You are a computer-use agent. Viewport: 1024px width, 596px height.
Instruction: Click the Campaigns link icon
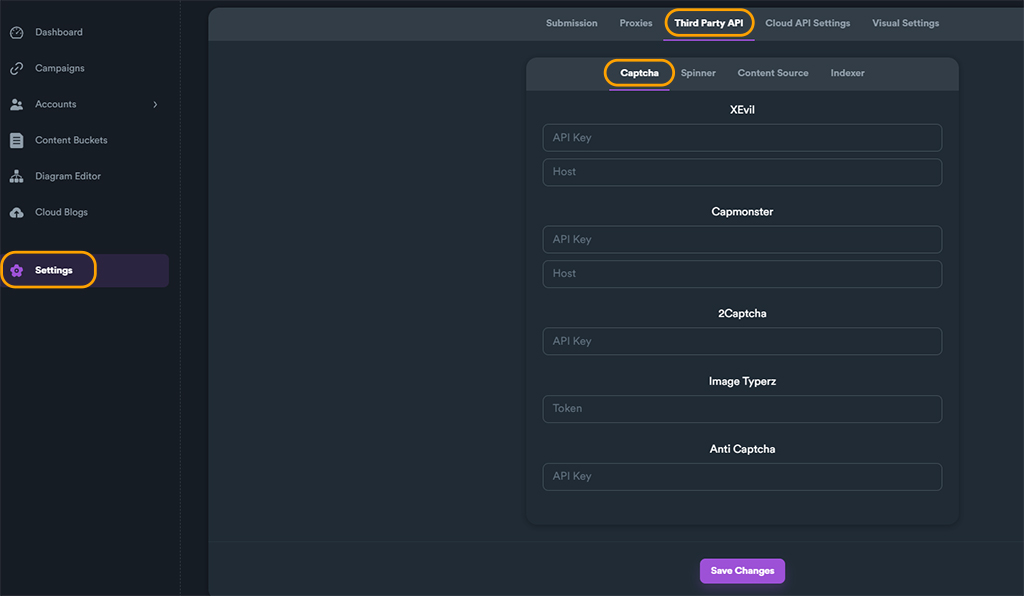pyautogui.click(x=17, y=69)
